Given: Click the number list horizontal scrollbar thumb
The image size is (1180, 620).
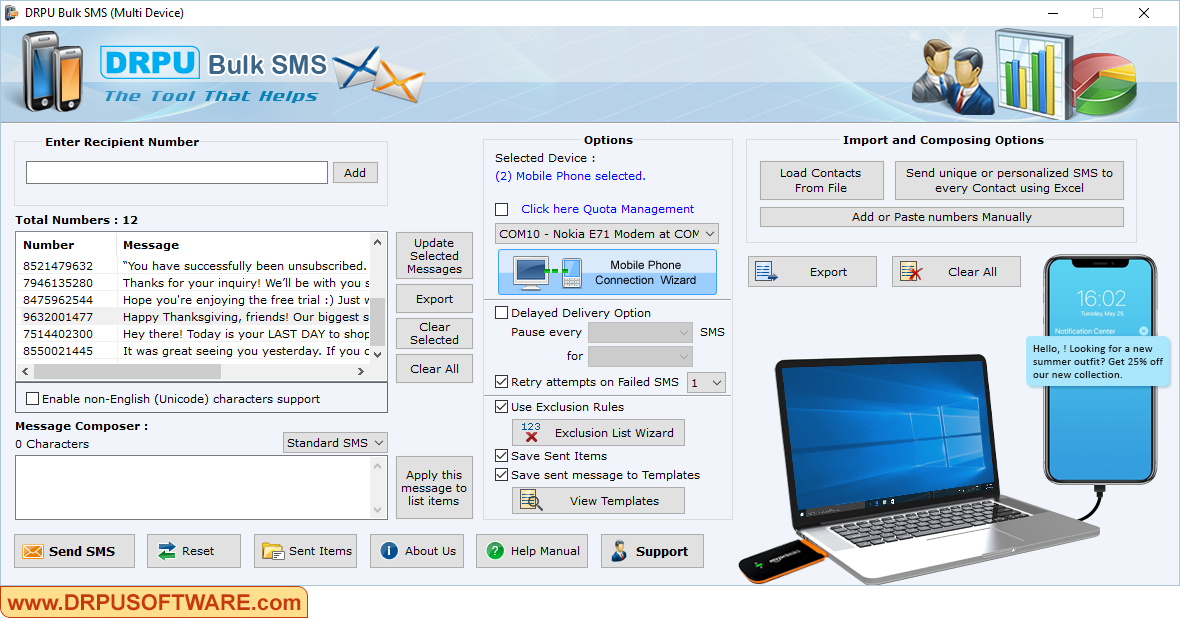Looking at the screenshot, I should [127, 372].
